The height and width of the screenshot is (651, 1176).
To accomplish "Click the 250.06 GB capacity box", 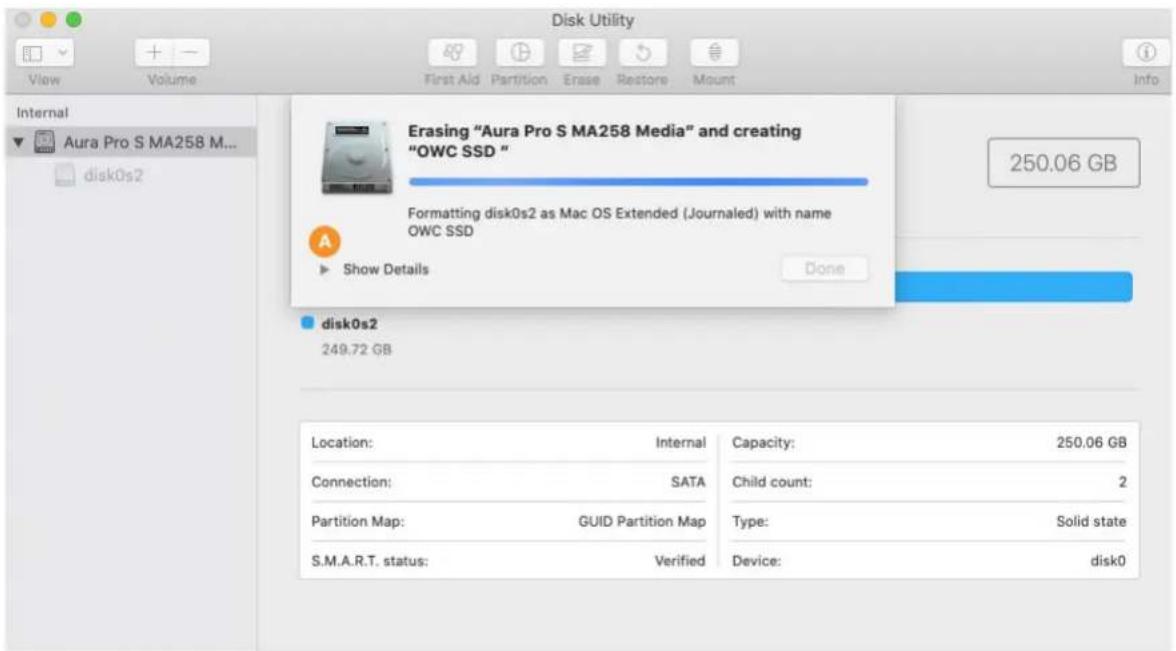I will [1064, 163].
